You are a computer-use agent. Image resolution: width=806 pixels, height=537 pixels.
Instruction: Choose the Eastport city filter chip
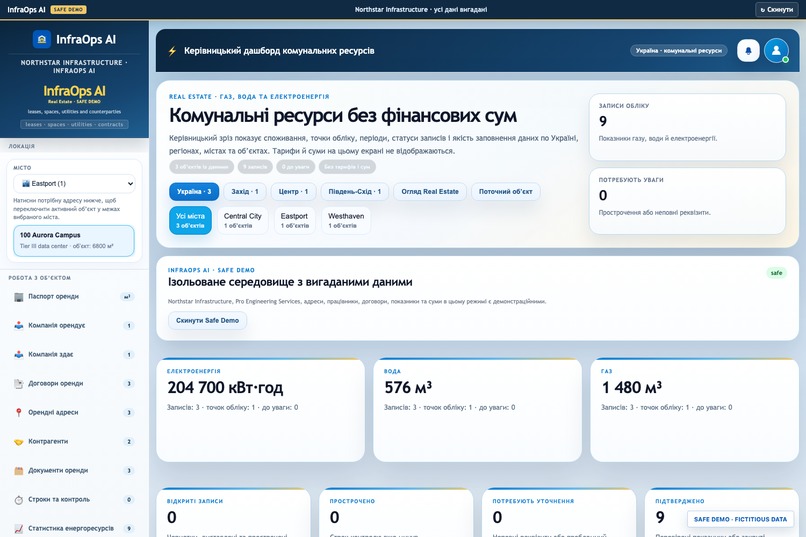point(295,220)
